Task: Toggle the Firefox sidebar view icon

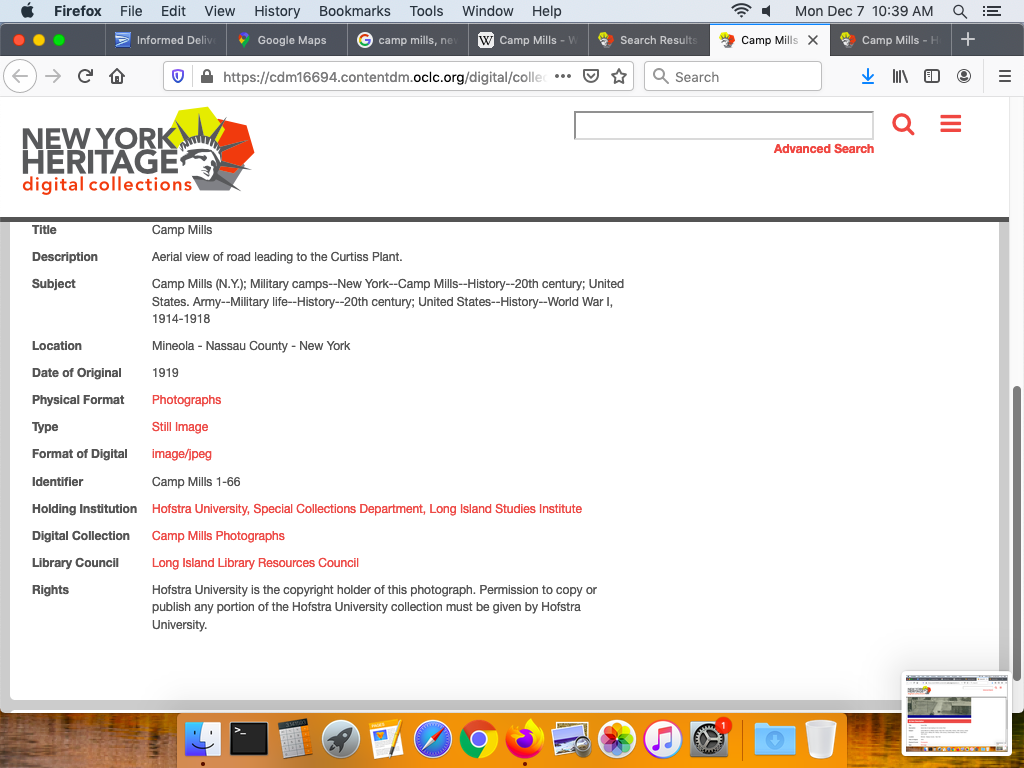Action: click(932, 77)
